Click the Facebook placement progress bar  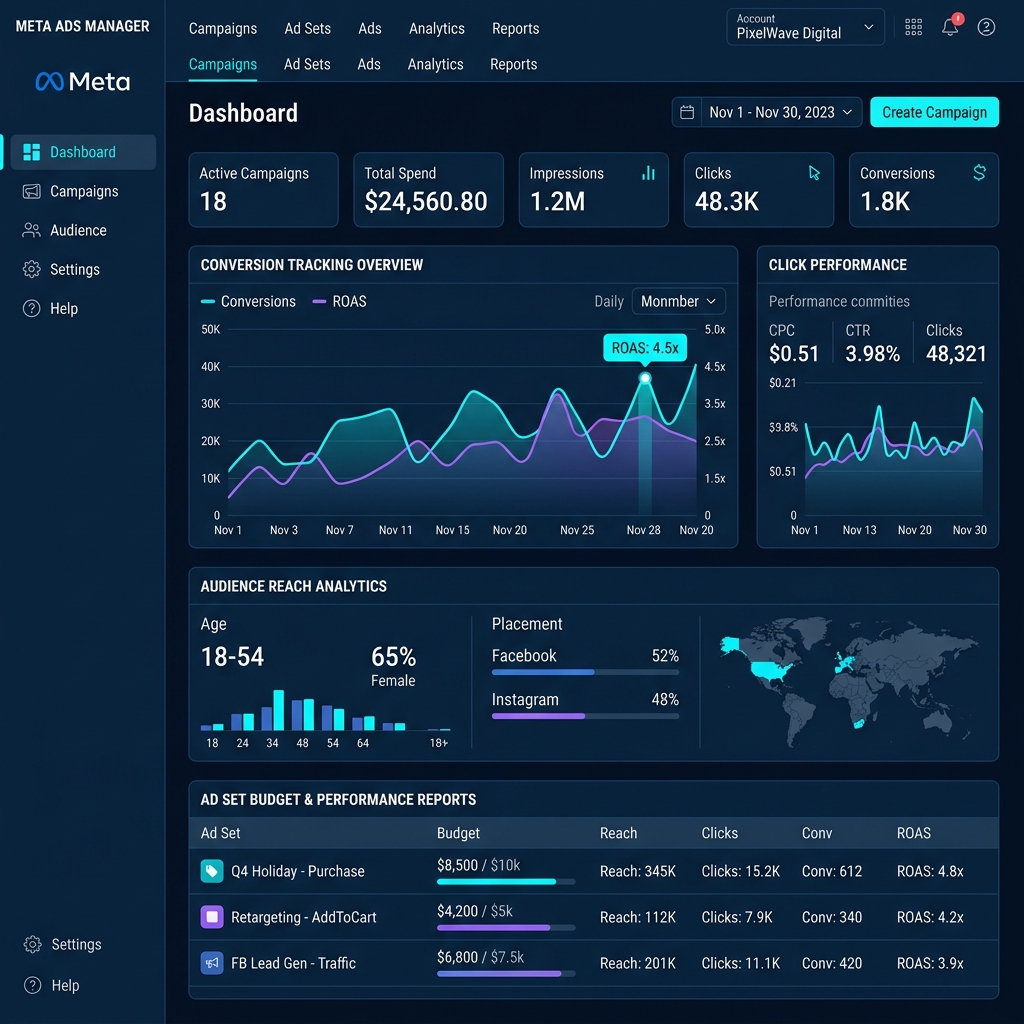[585, 672]
